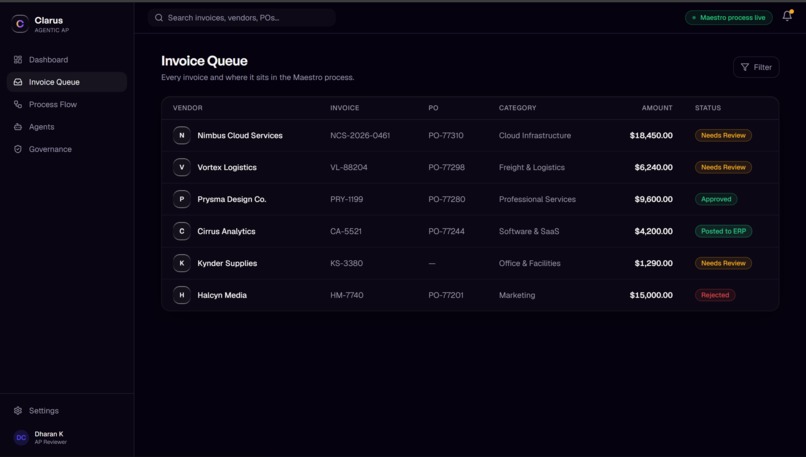The width and height of the screenshot is (806, 457).
Task: Click the INVOICE column header
Action: pos(344,108)
